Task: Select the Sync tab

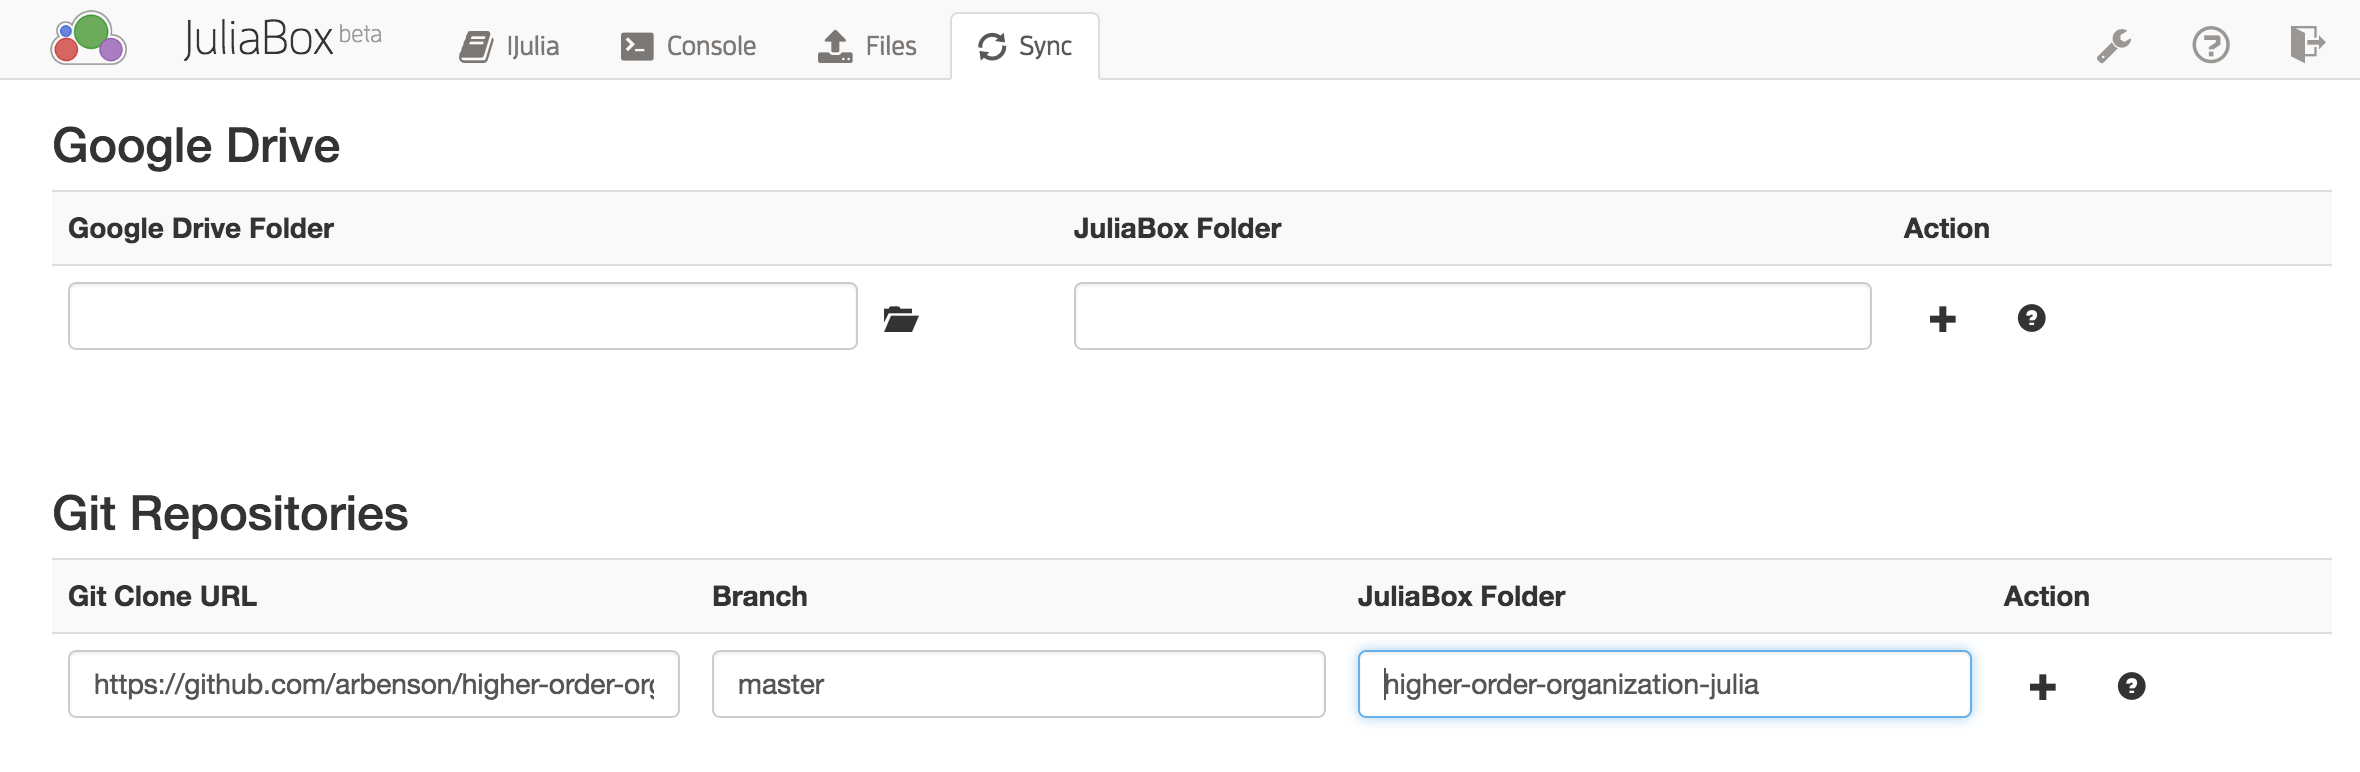Action: coord(1025,46)
